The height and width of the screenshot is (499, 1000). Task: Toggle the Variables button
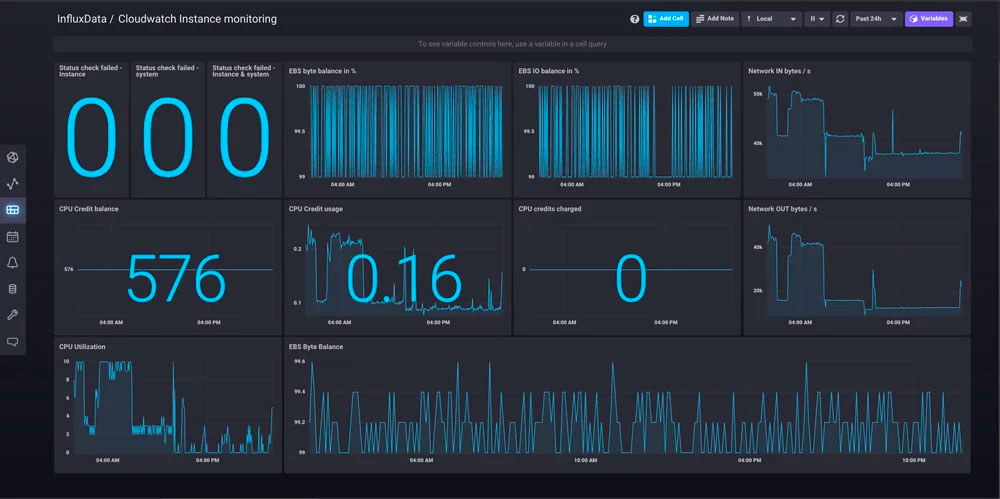[x=929, y=19]
